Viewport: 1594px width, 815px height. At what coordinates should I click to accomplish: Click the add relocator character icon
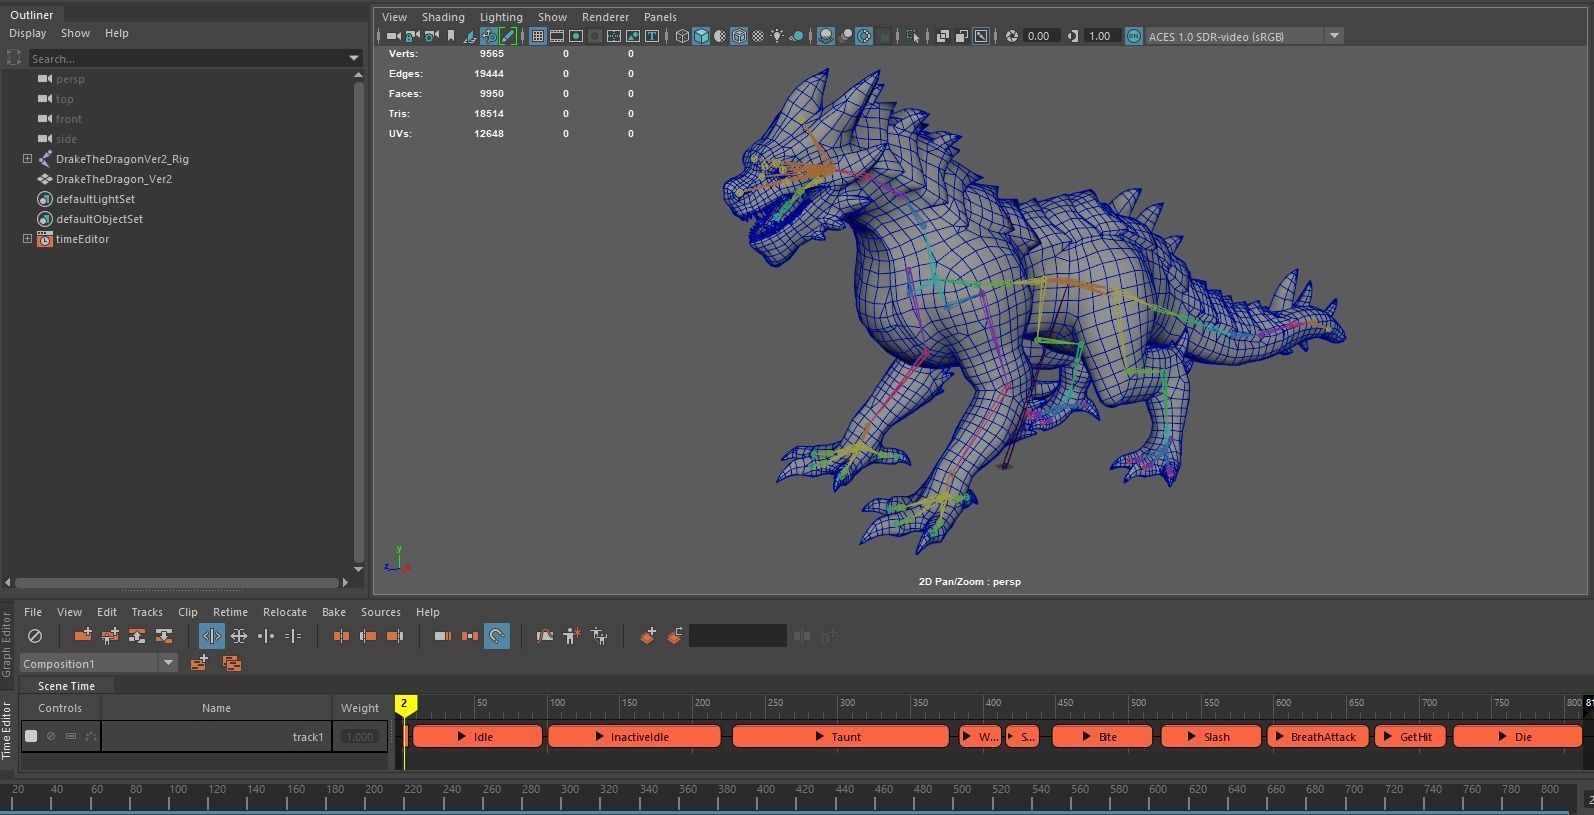click(x=571, y=635)
